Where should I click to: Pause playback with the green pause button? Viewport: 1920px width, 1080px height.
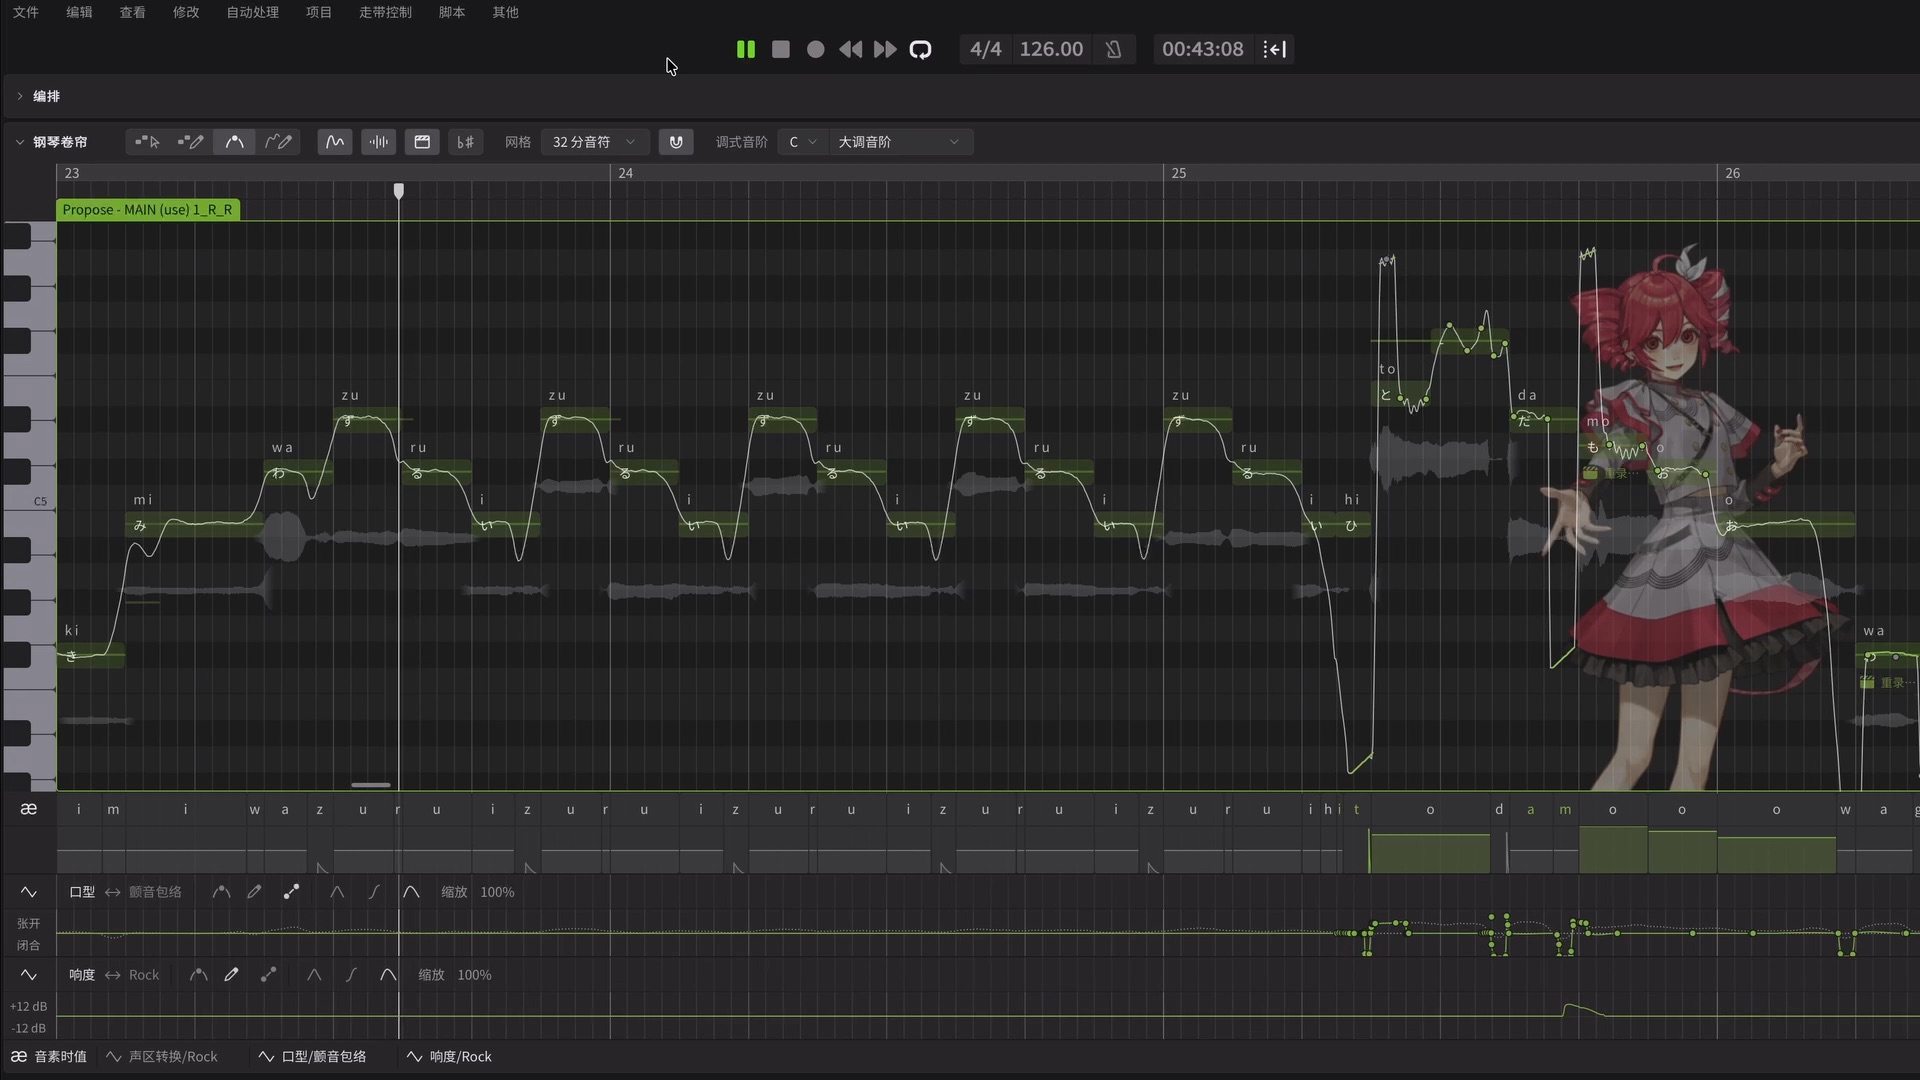tap(746, 49)
